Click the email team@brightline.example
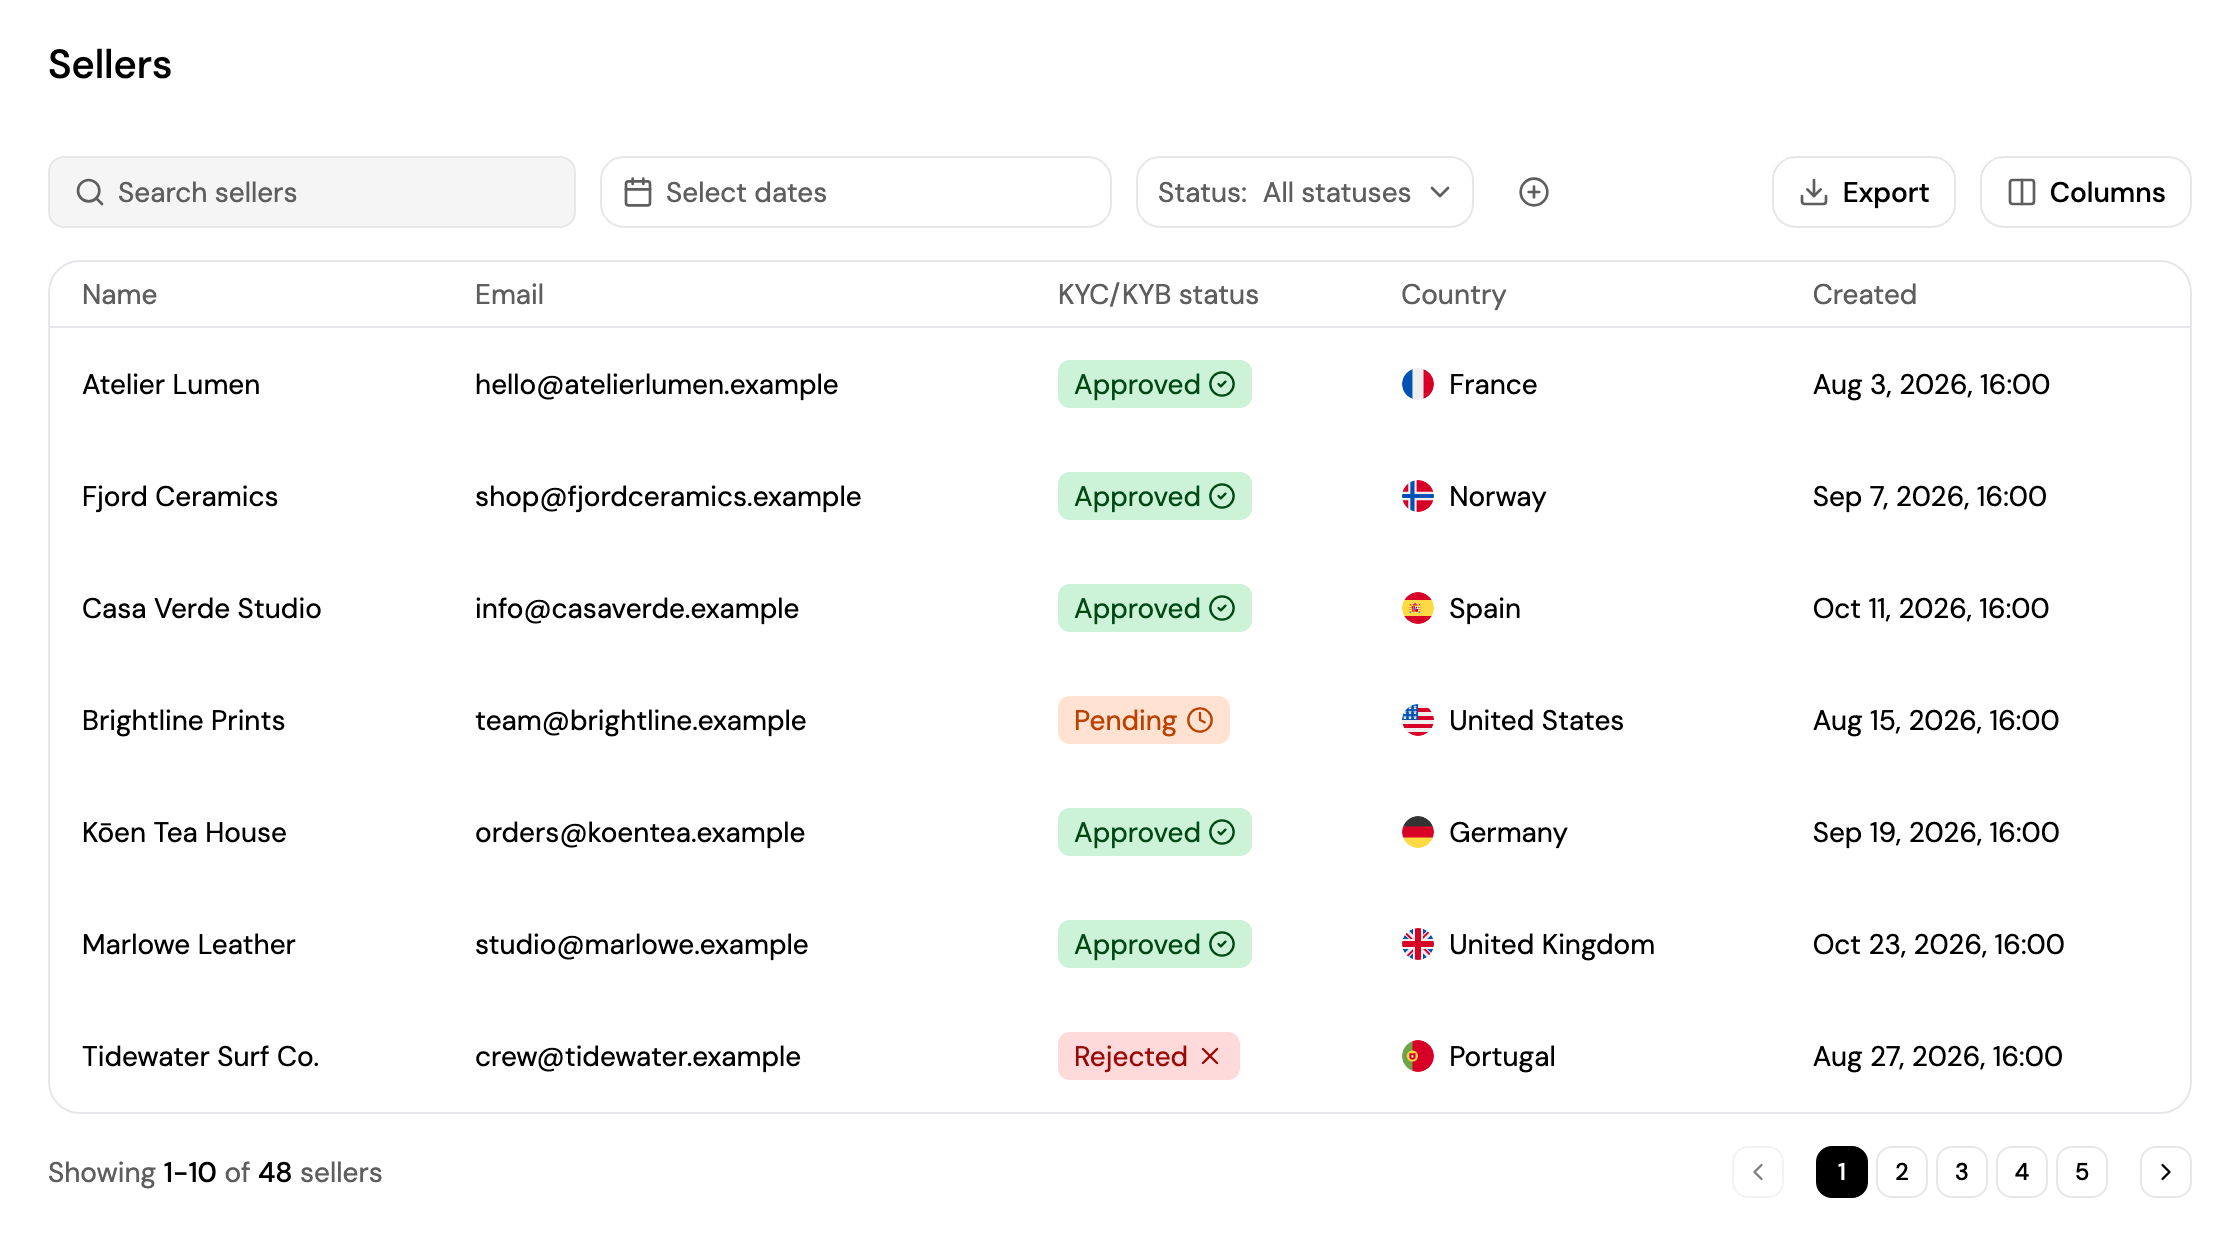The height and width of the screenshot is (1246, 2240). pos(640,720)
